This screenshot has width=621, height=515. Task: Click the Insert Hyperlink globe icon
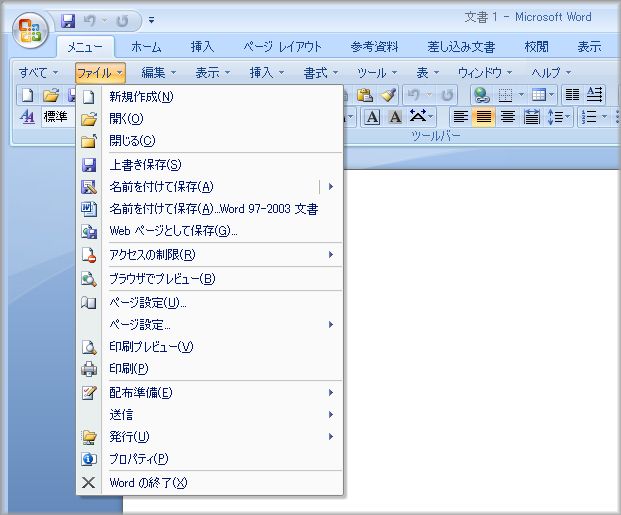(482, 95)
